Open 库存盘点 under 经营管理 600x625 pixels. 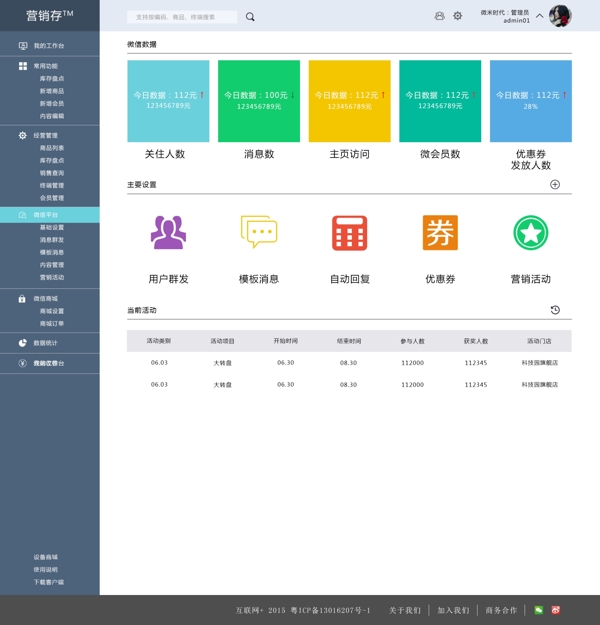coord(52,160)
